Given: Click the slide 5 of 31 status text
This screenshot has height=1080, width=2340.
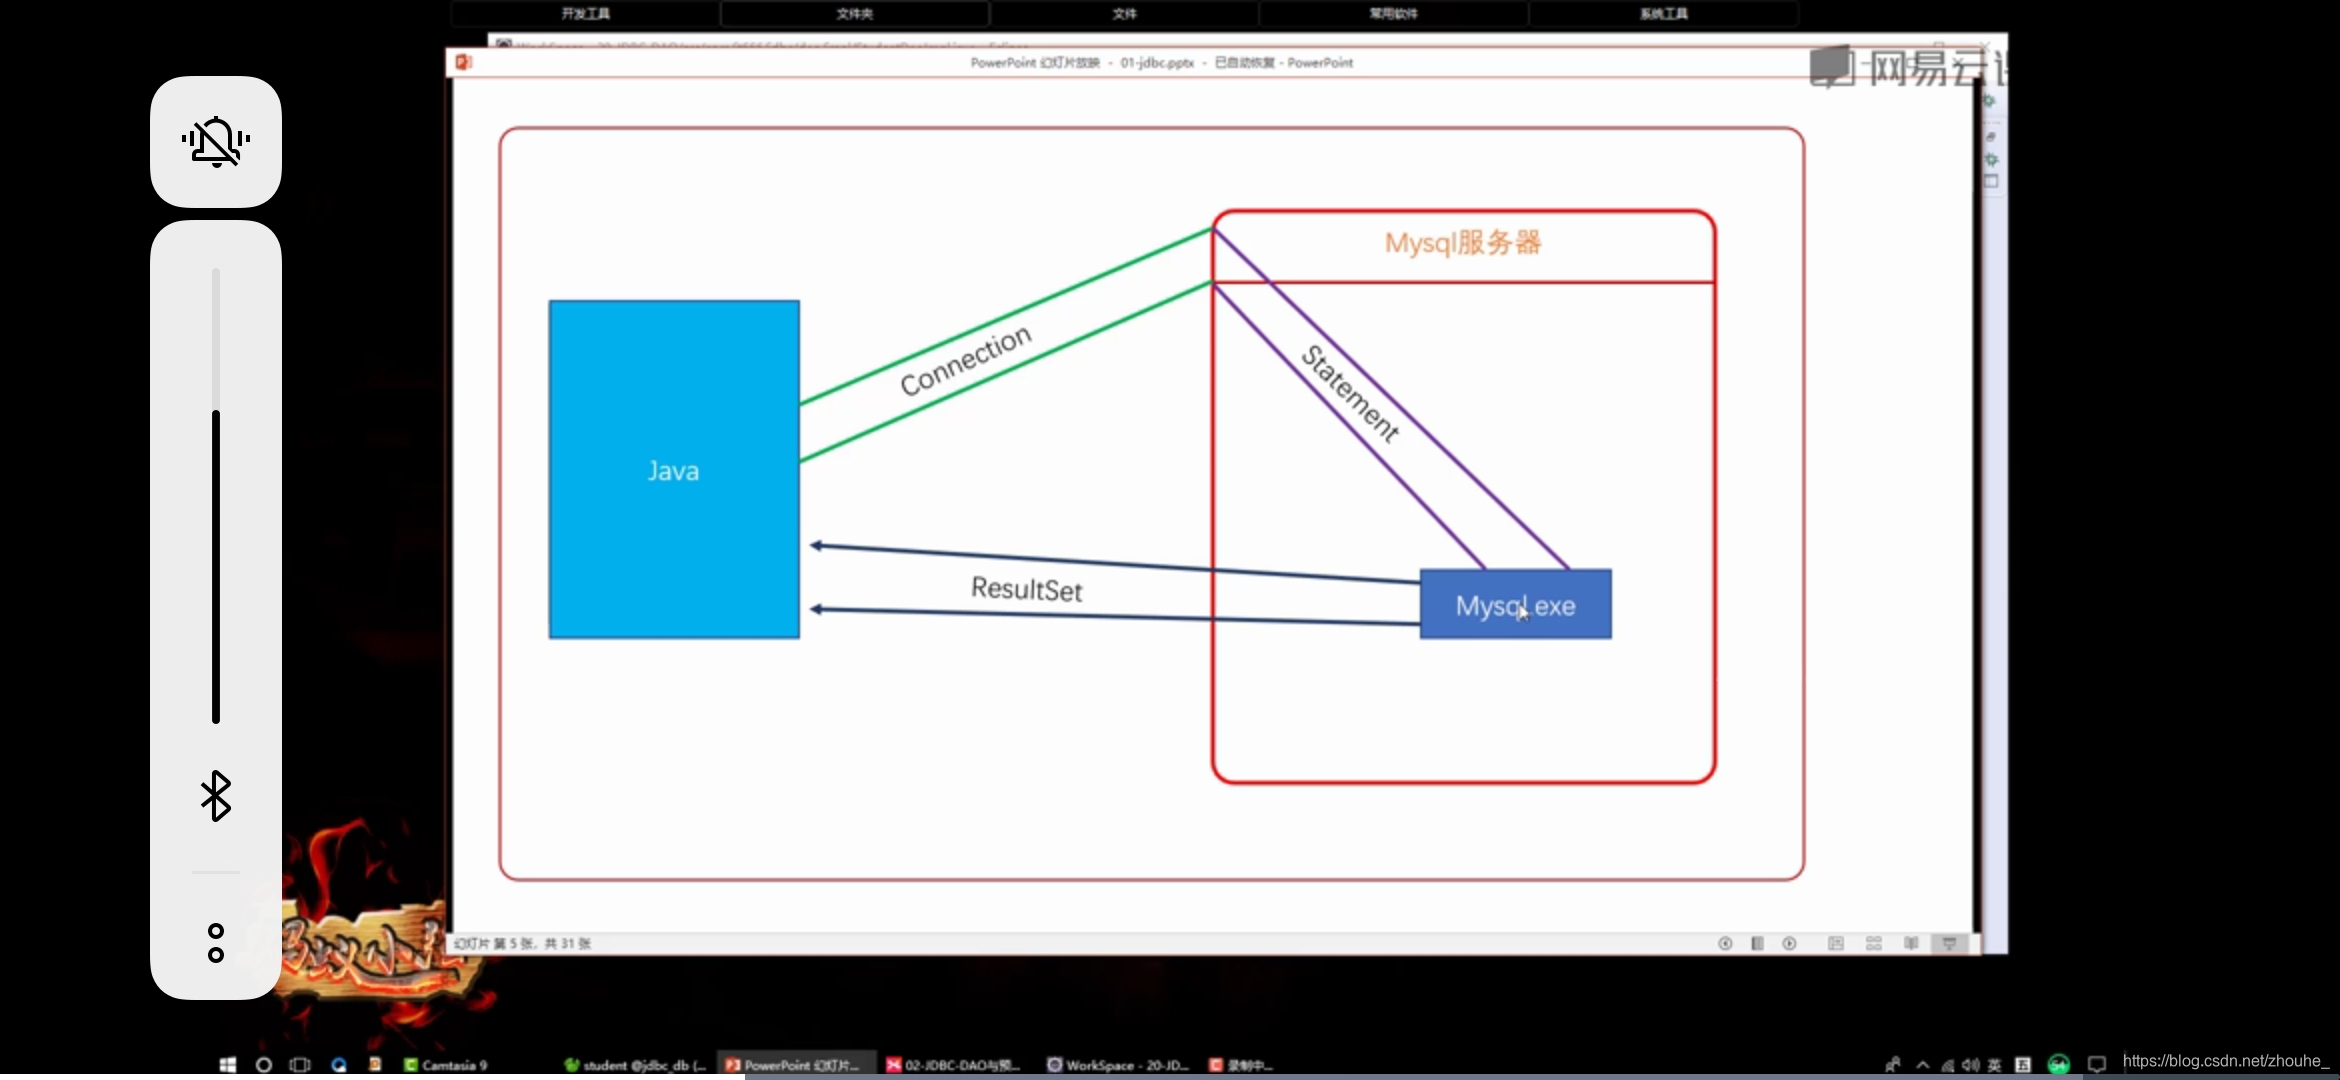Looking at the screenshot, I should 522,943.
